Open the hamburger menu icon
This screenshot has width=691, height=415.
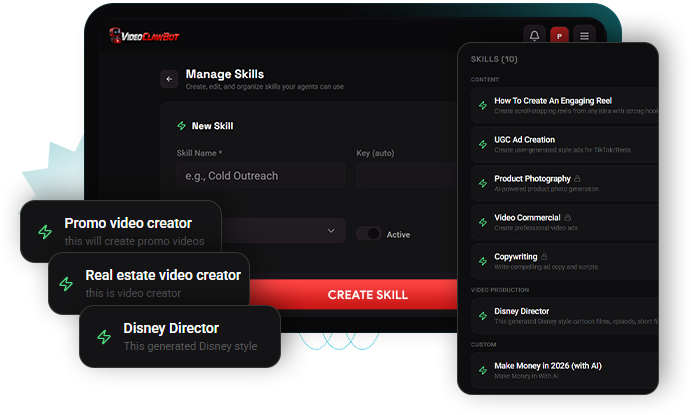(584, 36)
